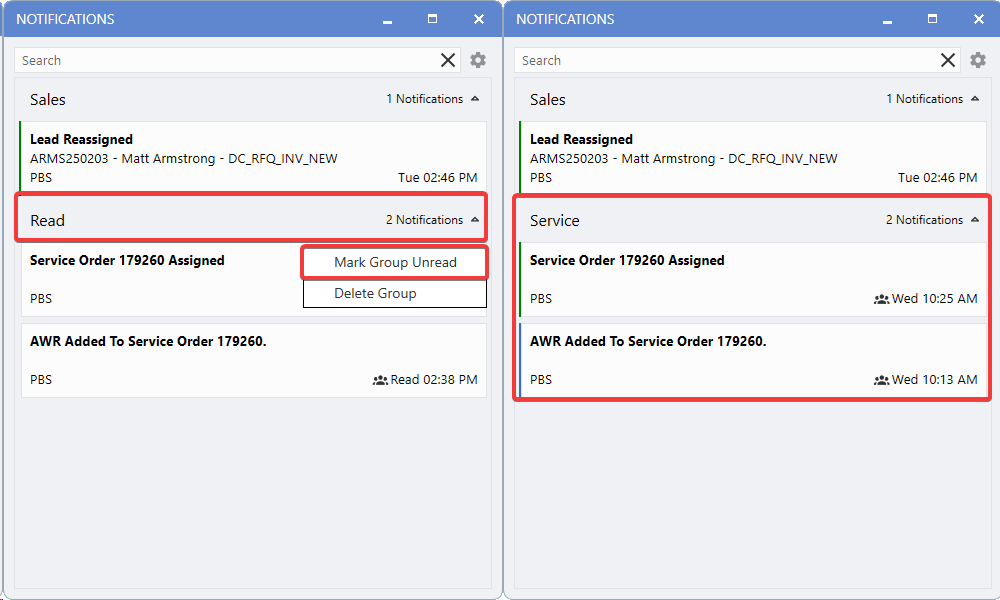Viewport: 1000px width, 600px height.
Task: Collapse Sales group above the Read group
Action: tap(474, 99)
